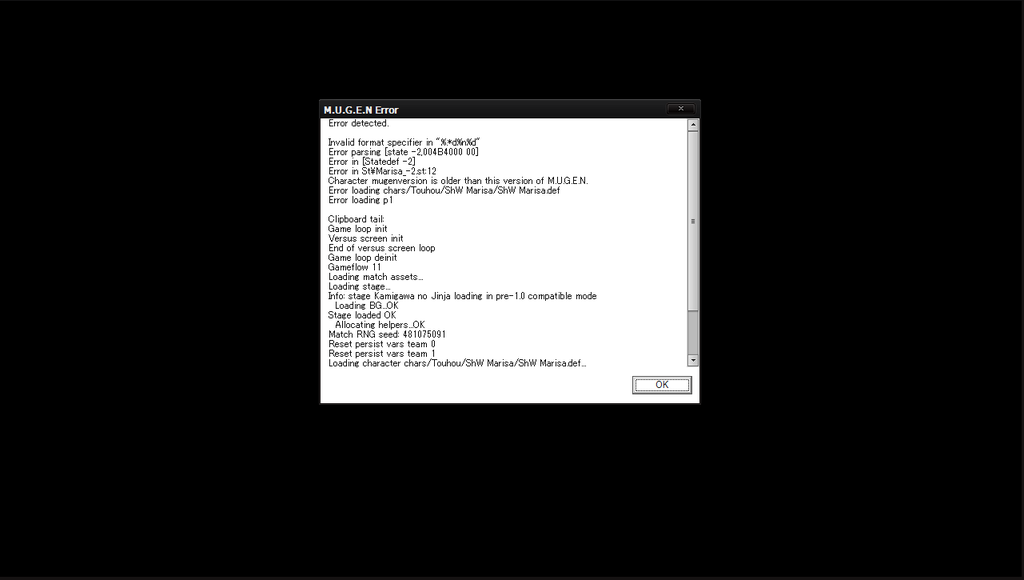Click the 'Error parsing [state -2' line
The image size is (1024, 580).
(x=403, y=152)
